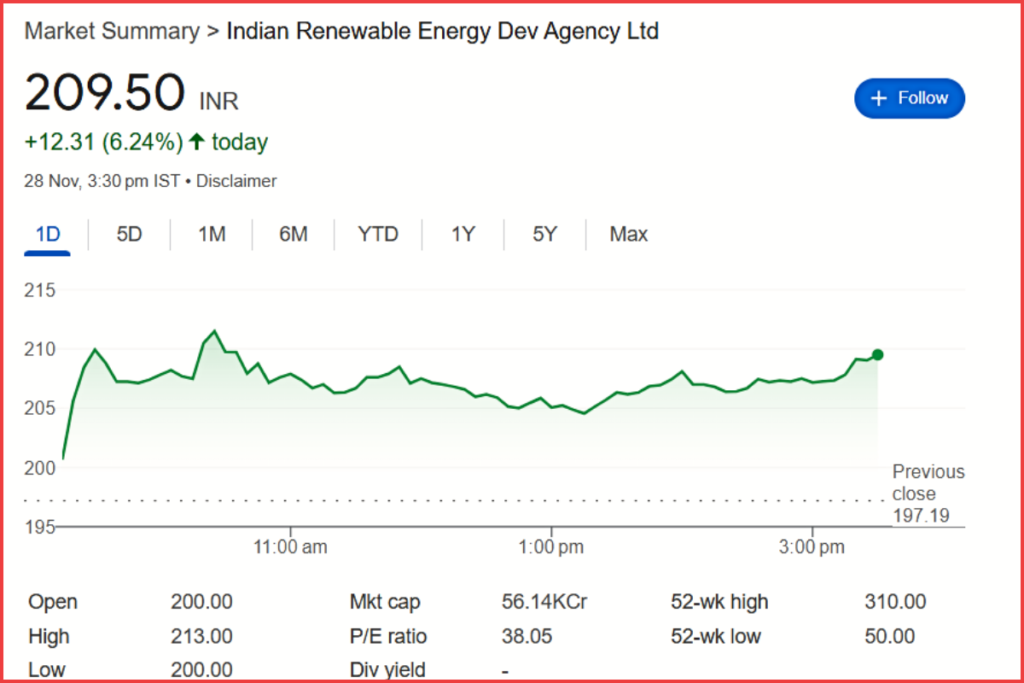Click the 210 y-axis label
1024x683 pixels.
click(40, 349)
